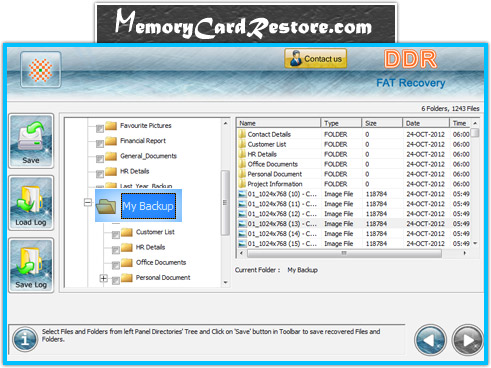Click the Personal Document folder icon in tree
This screenshot has height=368, width=491.
pos(127,278)
